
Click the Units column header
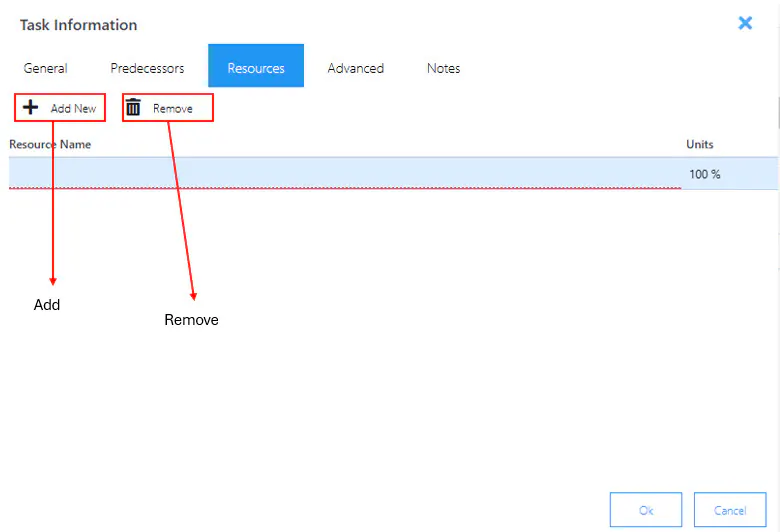click(x=699, y=144)
